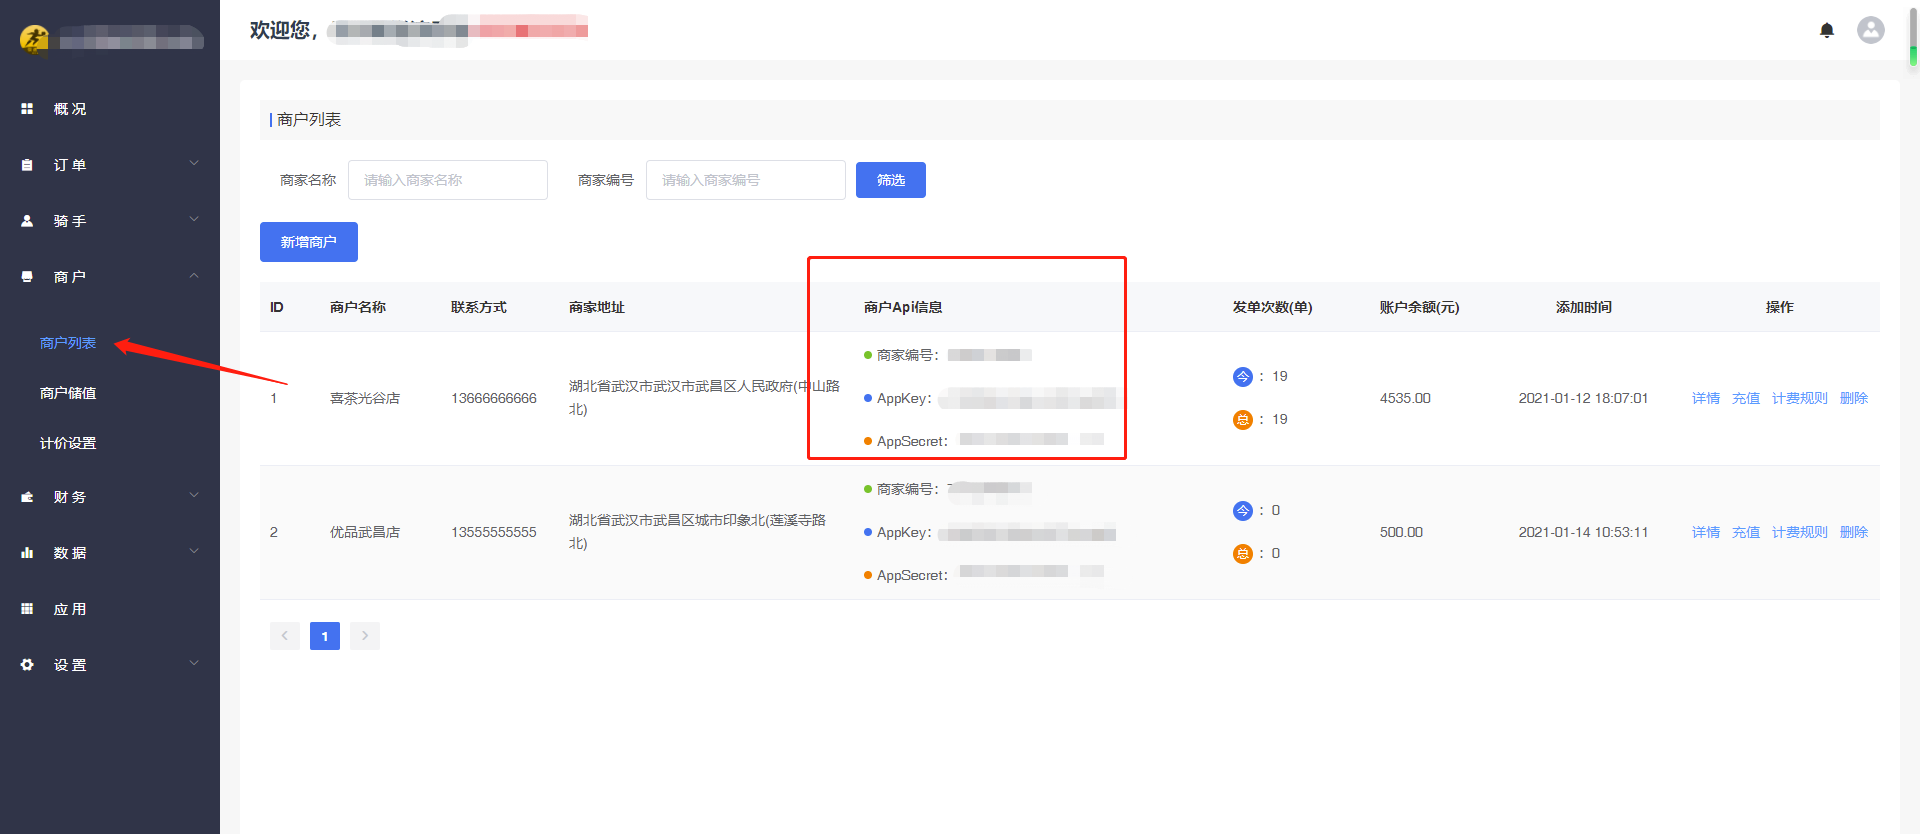
Task: Click the 优品武昌店 merchant name cell
Action: click(x=365, y=532)
